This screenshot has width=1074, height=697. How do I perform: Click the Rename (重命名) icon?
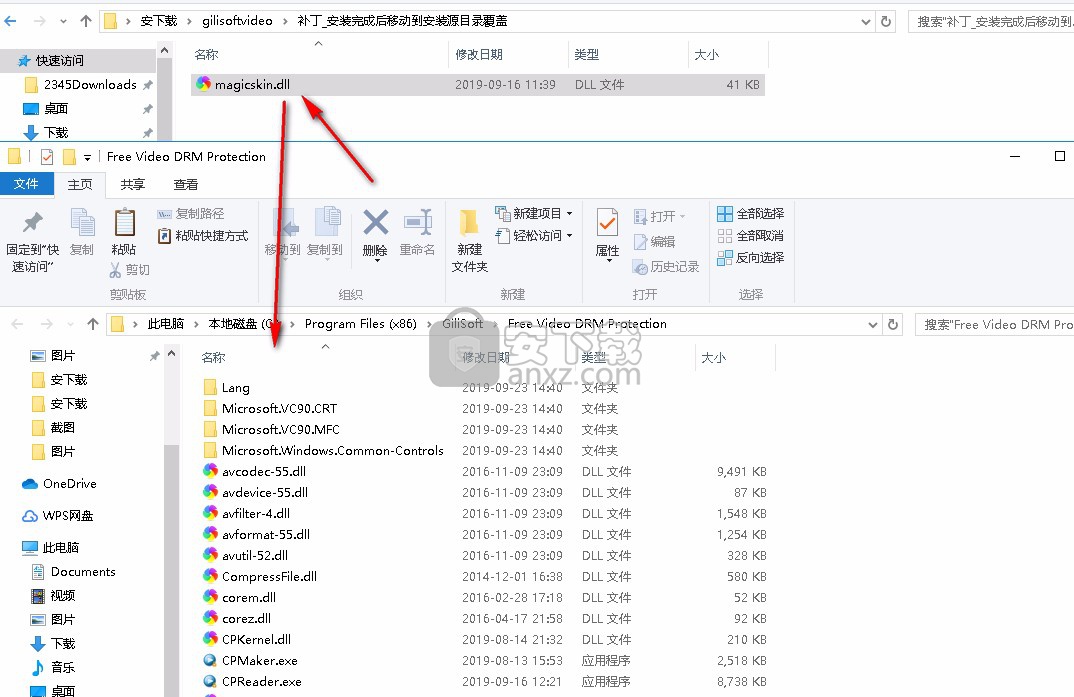418,223
